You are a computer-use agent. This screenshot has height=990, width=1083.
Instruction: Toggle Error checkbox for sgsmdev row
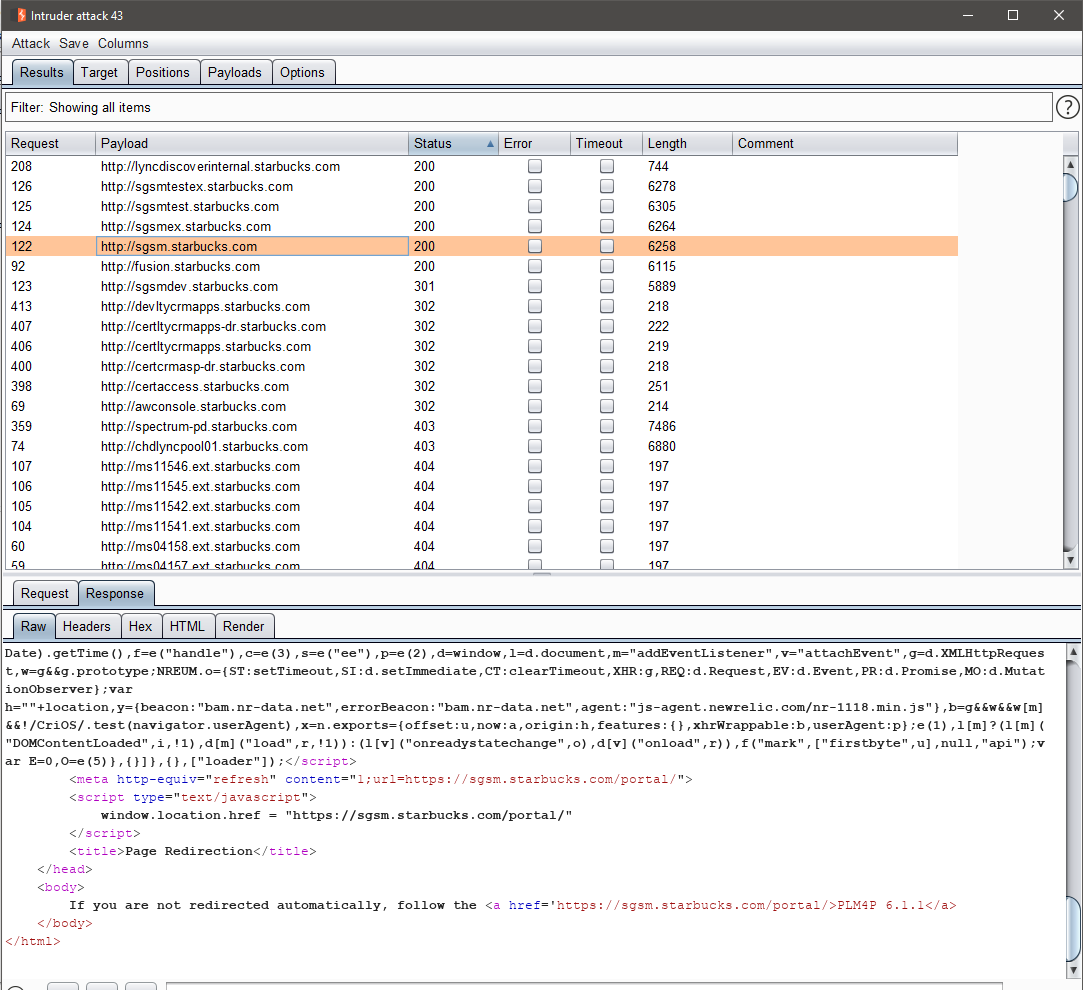[535, 287]
